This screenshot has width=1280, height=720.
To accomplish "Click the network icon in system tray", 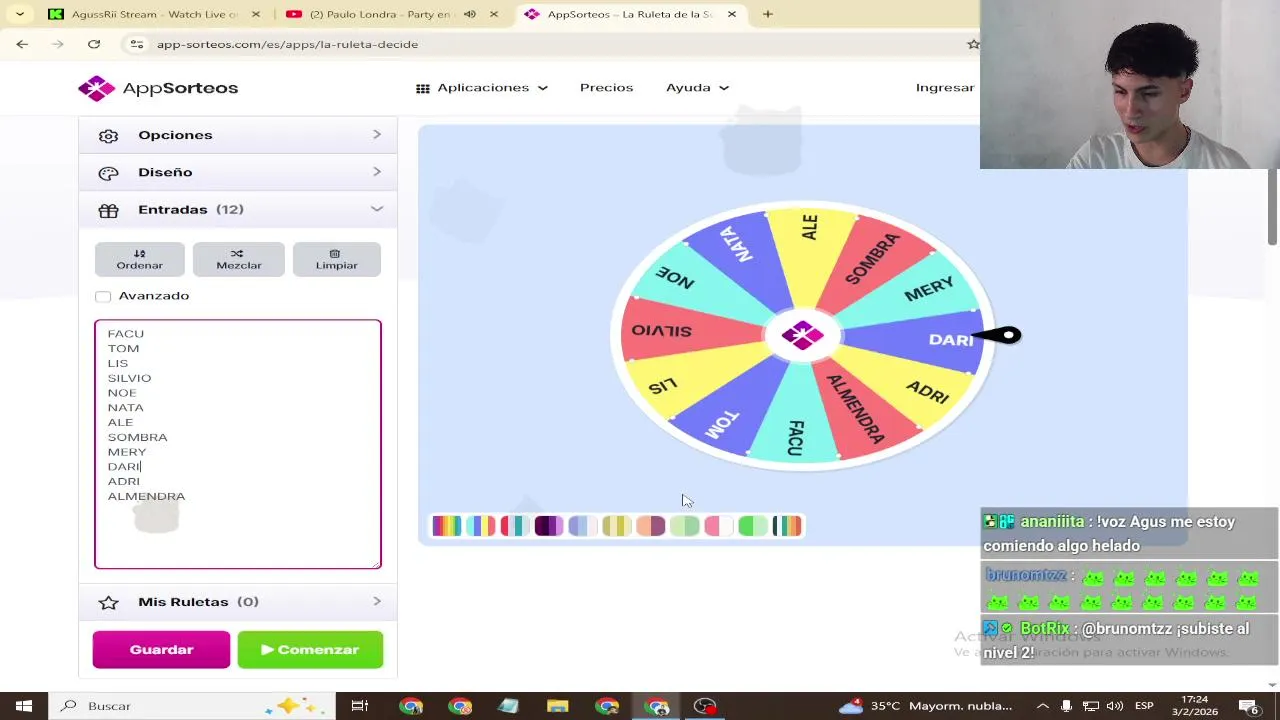I will click(1091, 706).
